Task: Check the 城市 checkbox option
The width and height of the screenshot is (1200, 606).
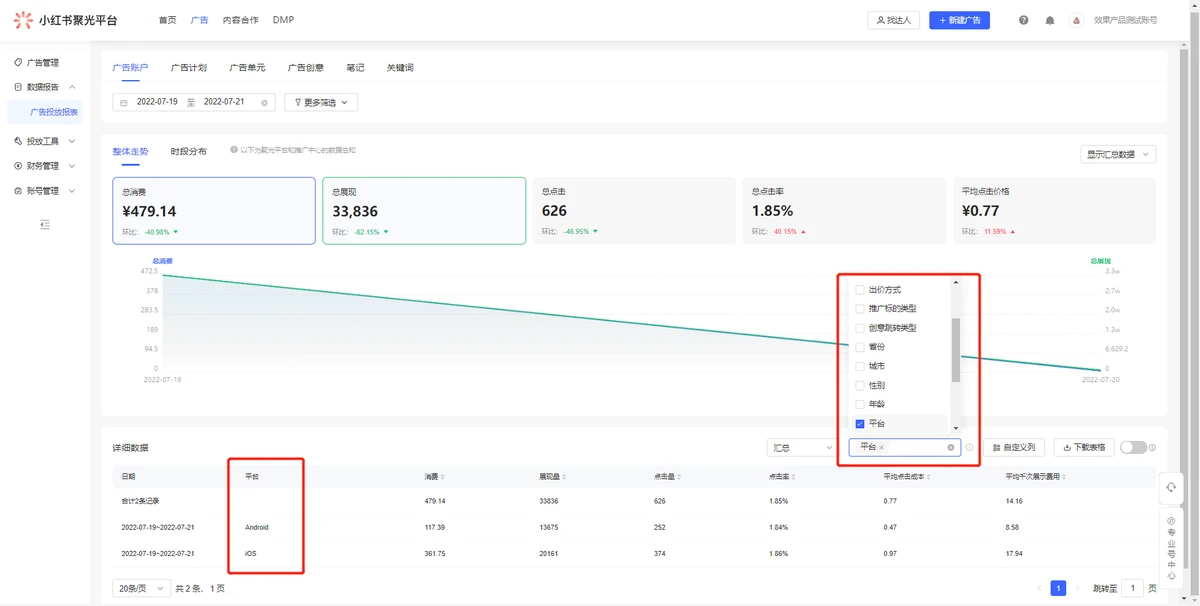Action: (x=860, y=366)
